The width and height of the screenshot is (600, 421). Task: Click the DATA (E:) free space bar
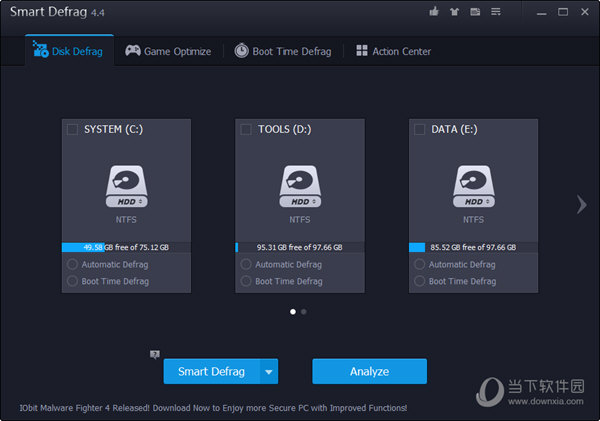click(x=474, y=247)
